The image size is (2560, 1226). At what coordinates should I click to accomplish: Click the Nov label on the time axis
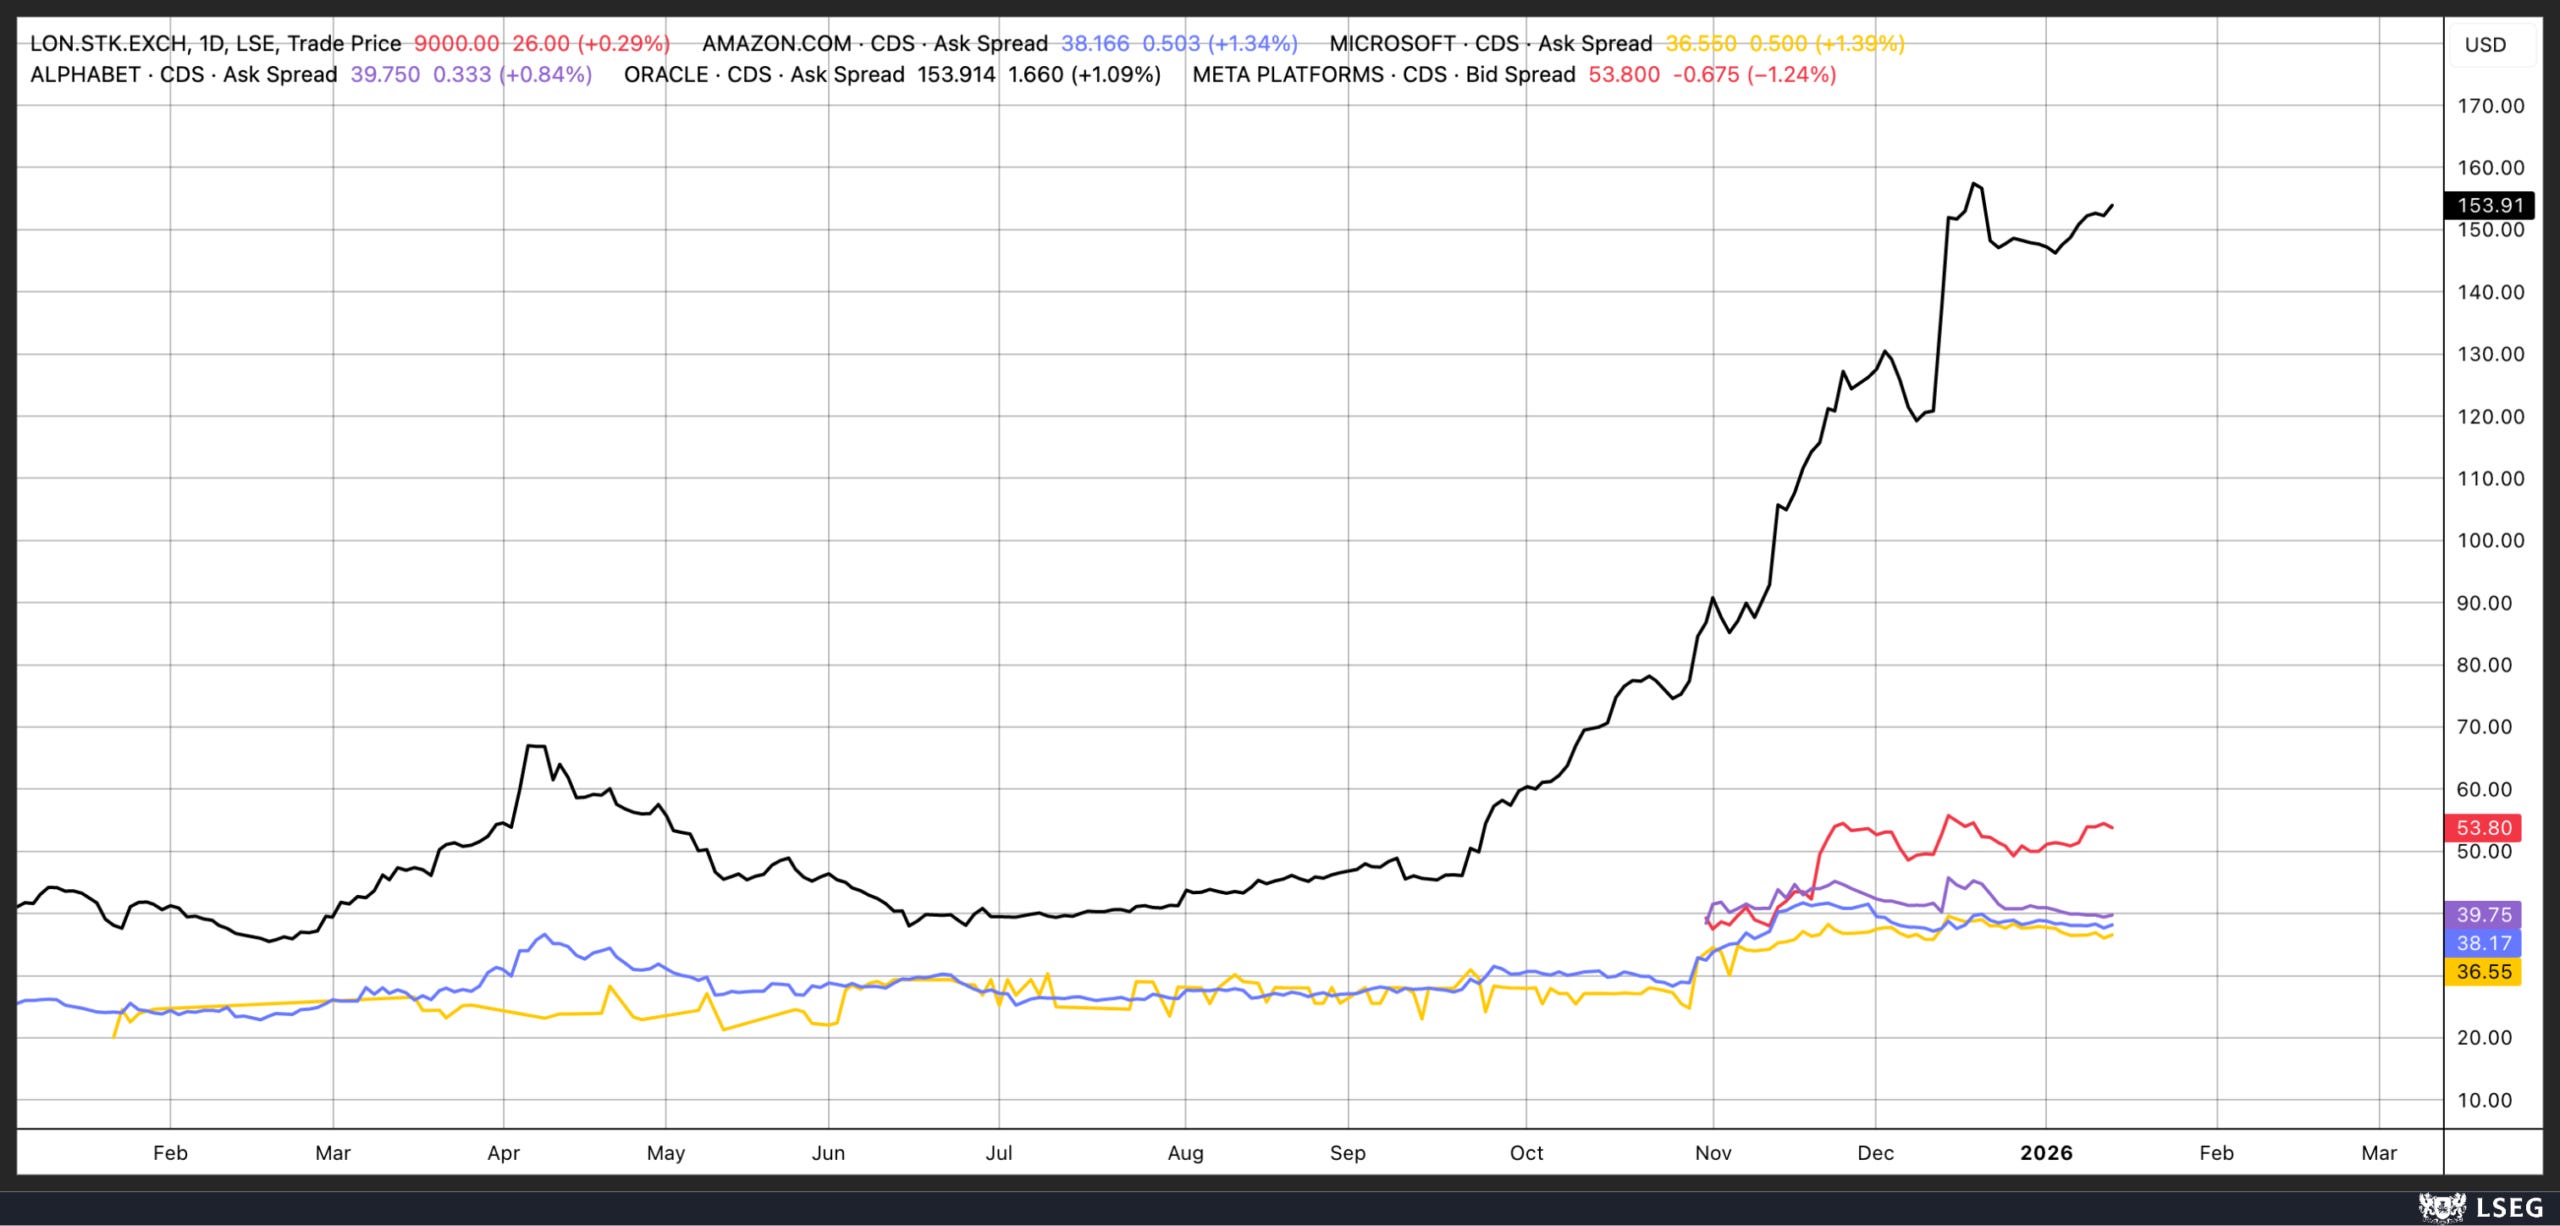tap(1713, 1153)
